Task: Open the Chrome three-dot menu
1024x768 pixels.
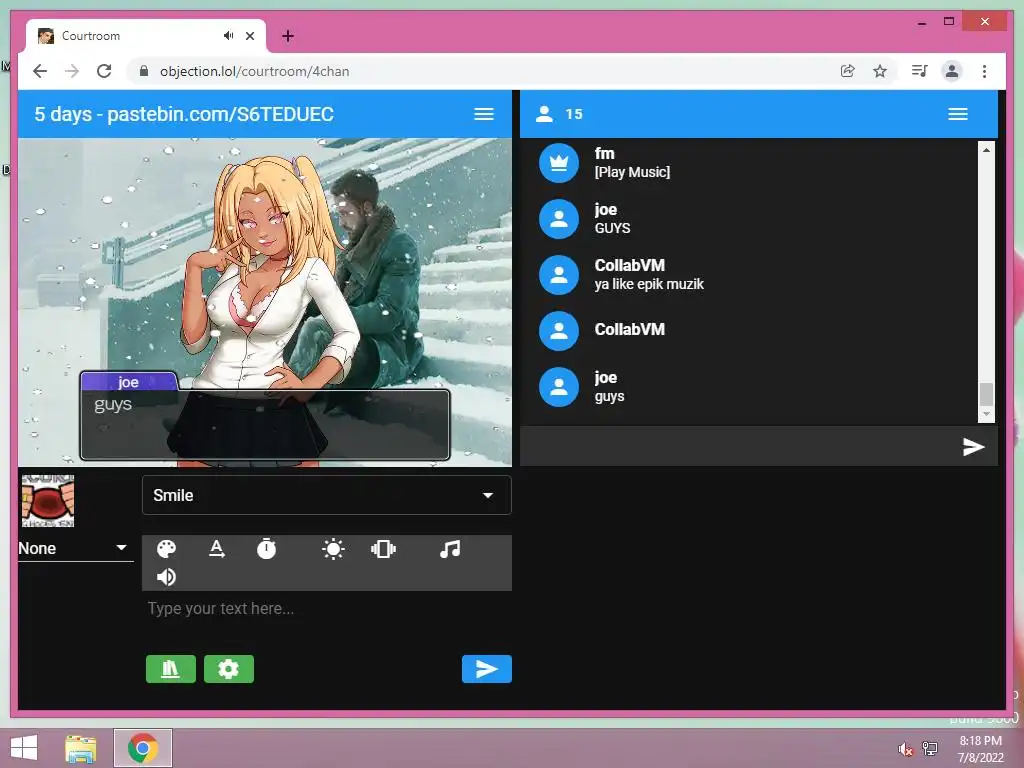Action: tap(984, 71)
